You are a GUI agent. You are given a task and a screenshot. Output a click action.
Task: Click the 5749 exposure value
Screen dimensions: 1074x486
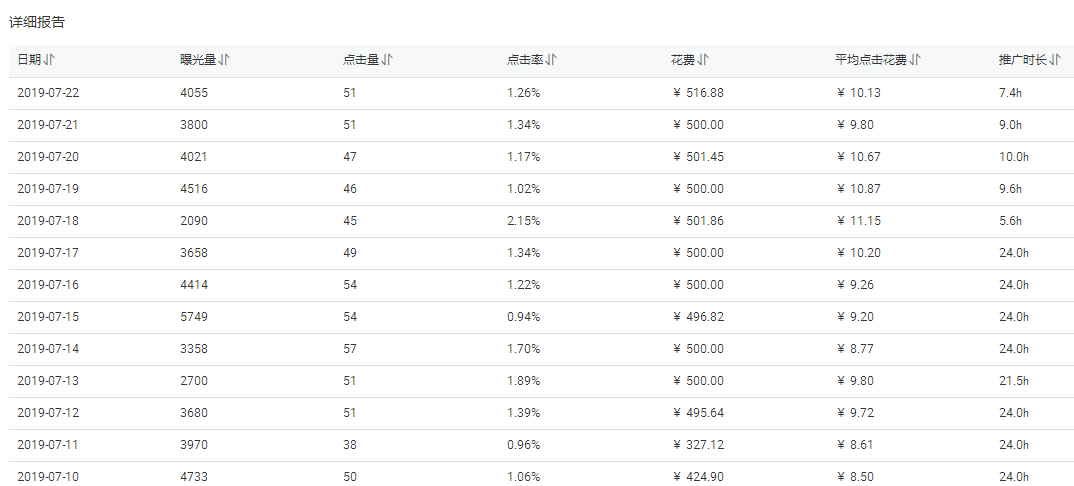click(x=194, y=317)
